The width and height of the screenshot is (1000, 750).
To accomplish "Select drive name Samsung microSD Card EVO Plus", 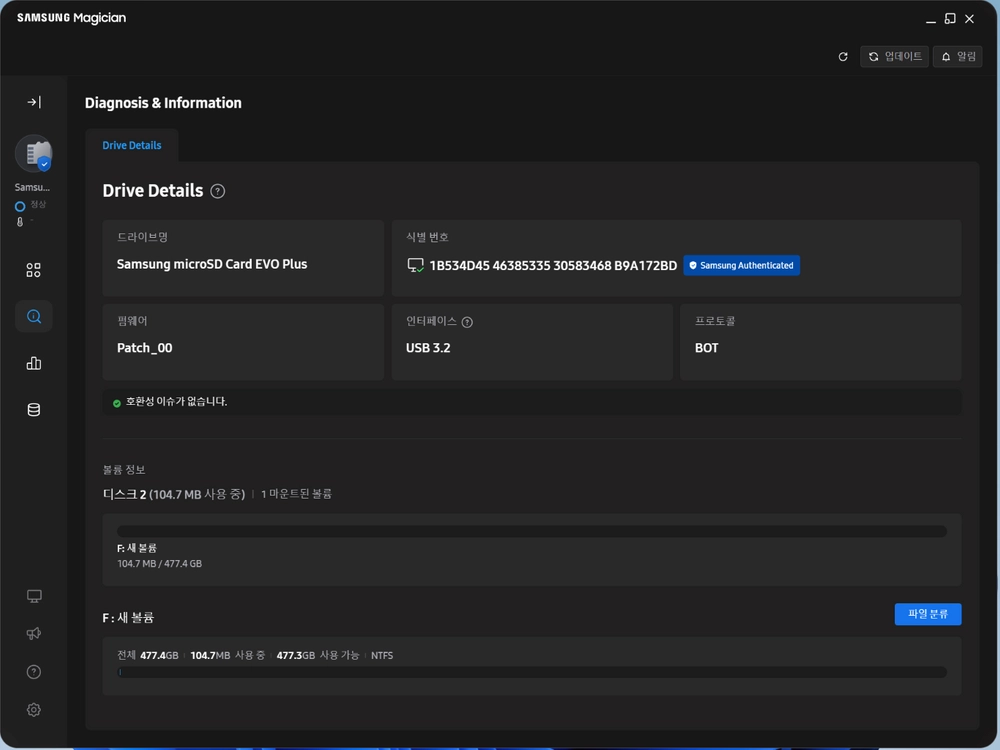I will coord(212,264).
